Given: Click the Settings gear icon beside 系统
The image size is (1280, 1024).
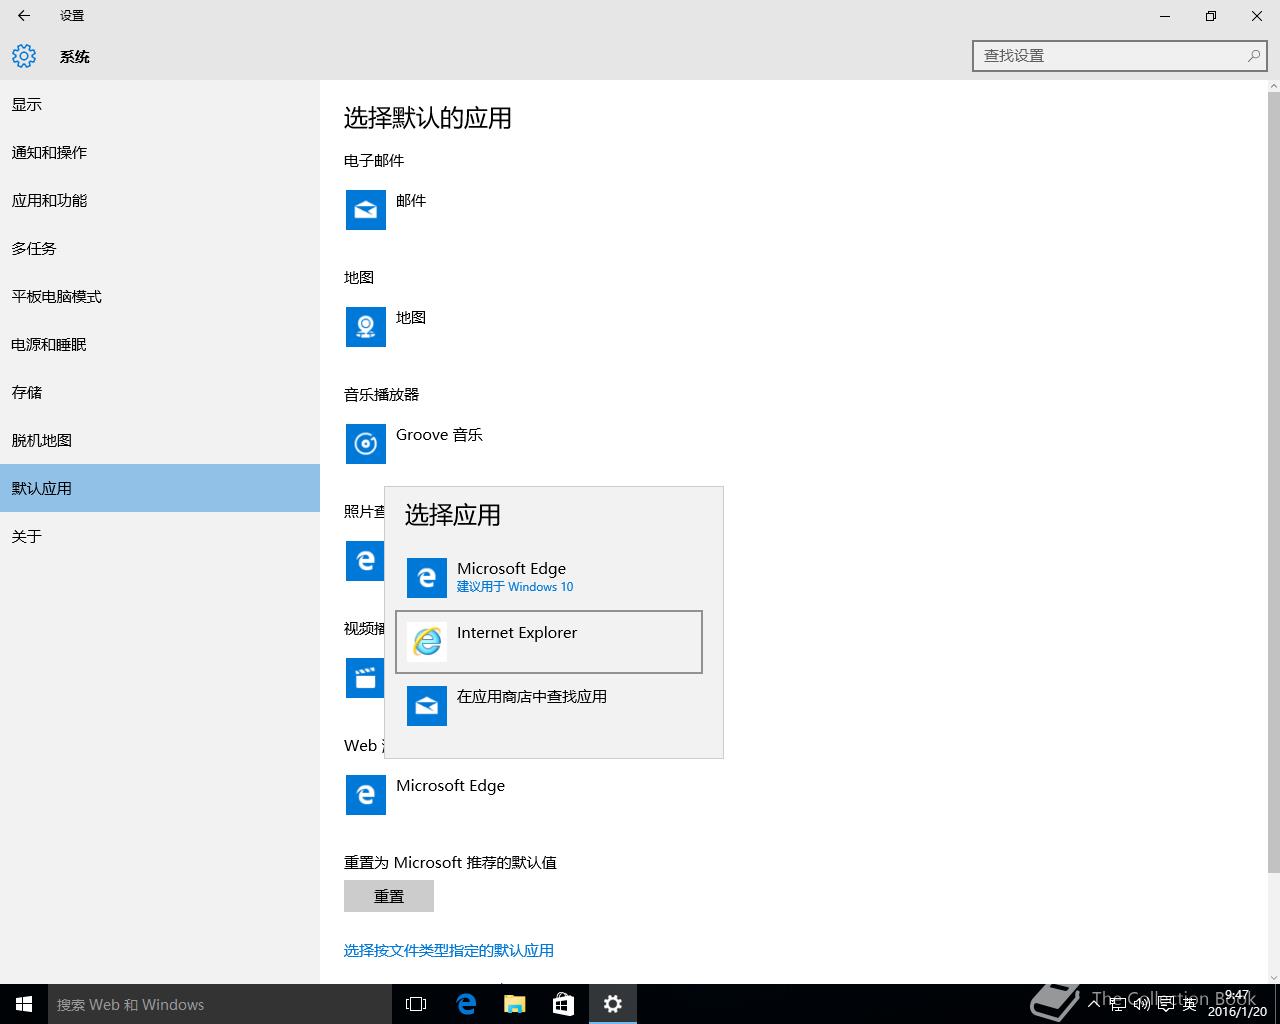Looking at the screenshot, I should tap(24, 56).
